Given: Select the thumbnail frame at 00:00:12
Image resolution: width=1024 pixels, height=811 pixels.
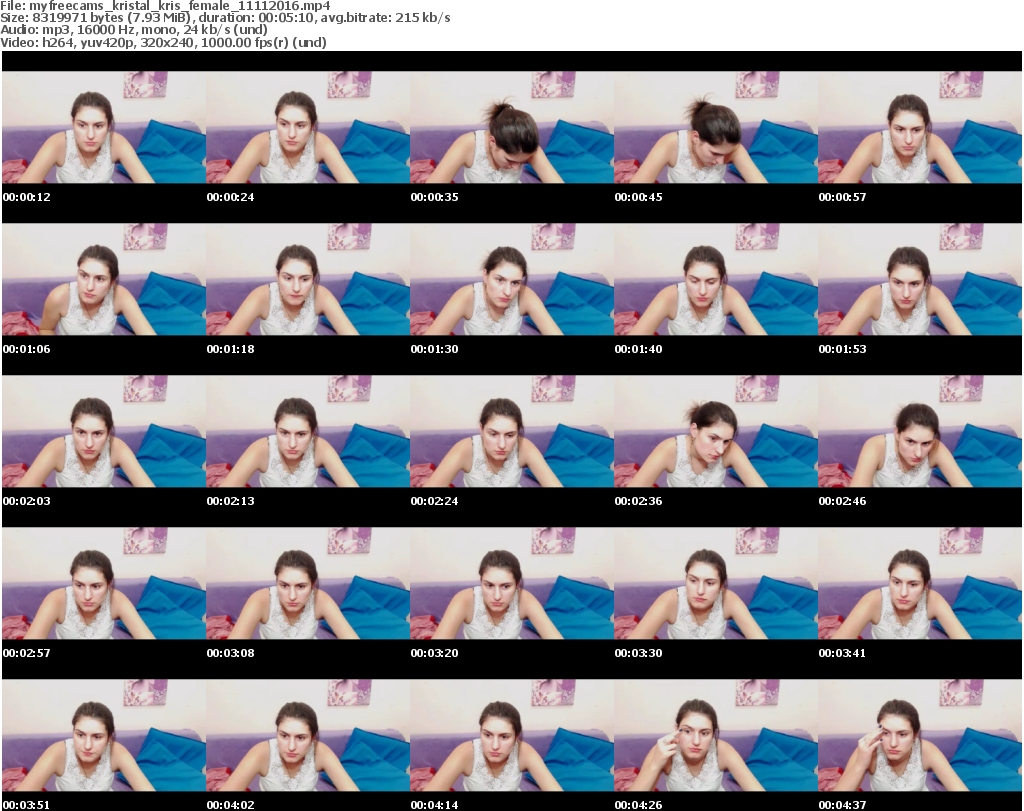Looking at the screenshot, I should pyautogui.click(x=104, y=127).
